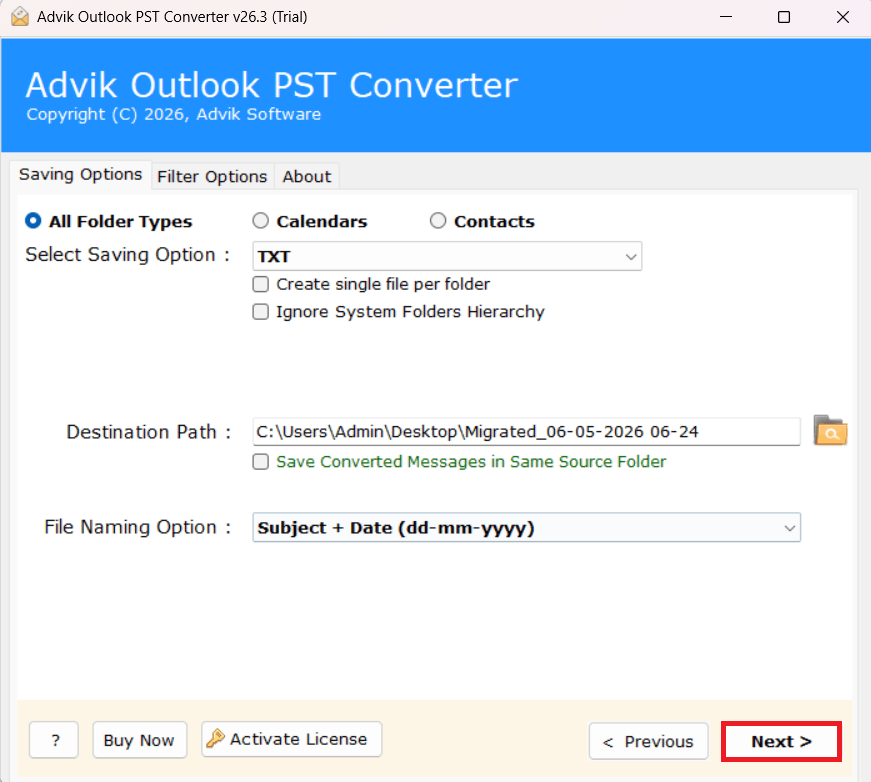The height and width of the screenshot is (782, 871).
Task: Tick Ignore System Folders Hierarchy checkbox
Action: (261, 312)
